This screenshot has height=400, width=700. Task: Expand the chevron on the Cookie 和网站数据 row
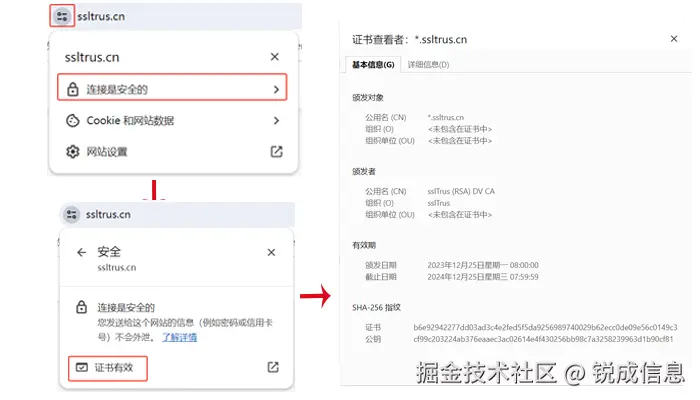(x=276, y=121)
